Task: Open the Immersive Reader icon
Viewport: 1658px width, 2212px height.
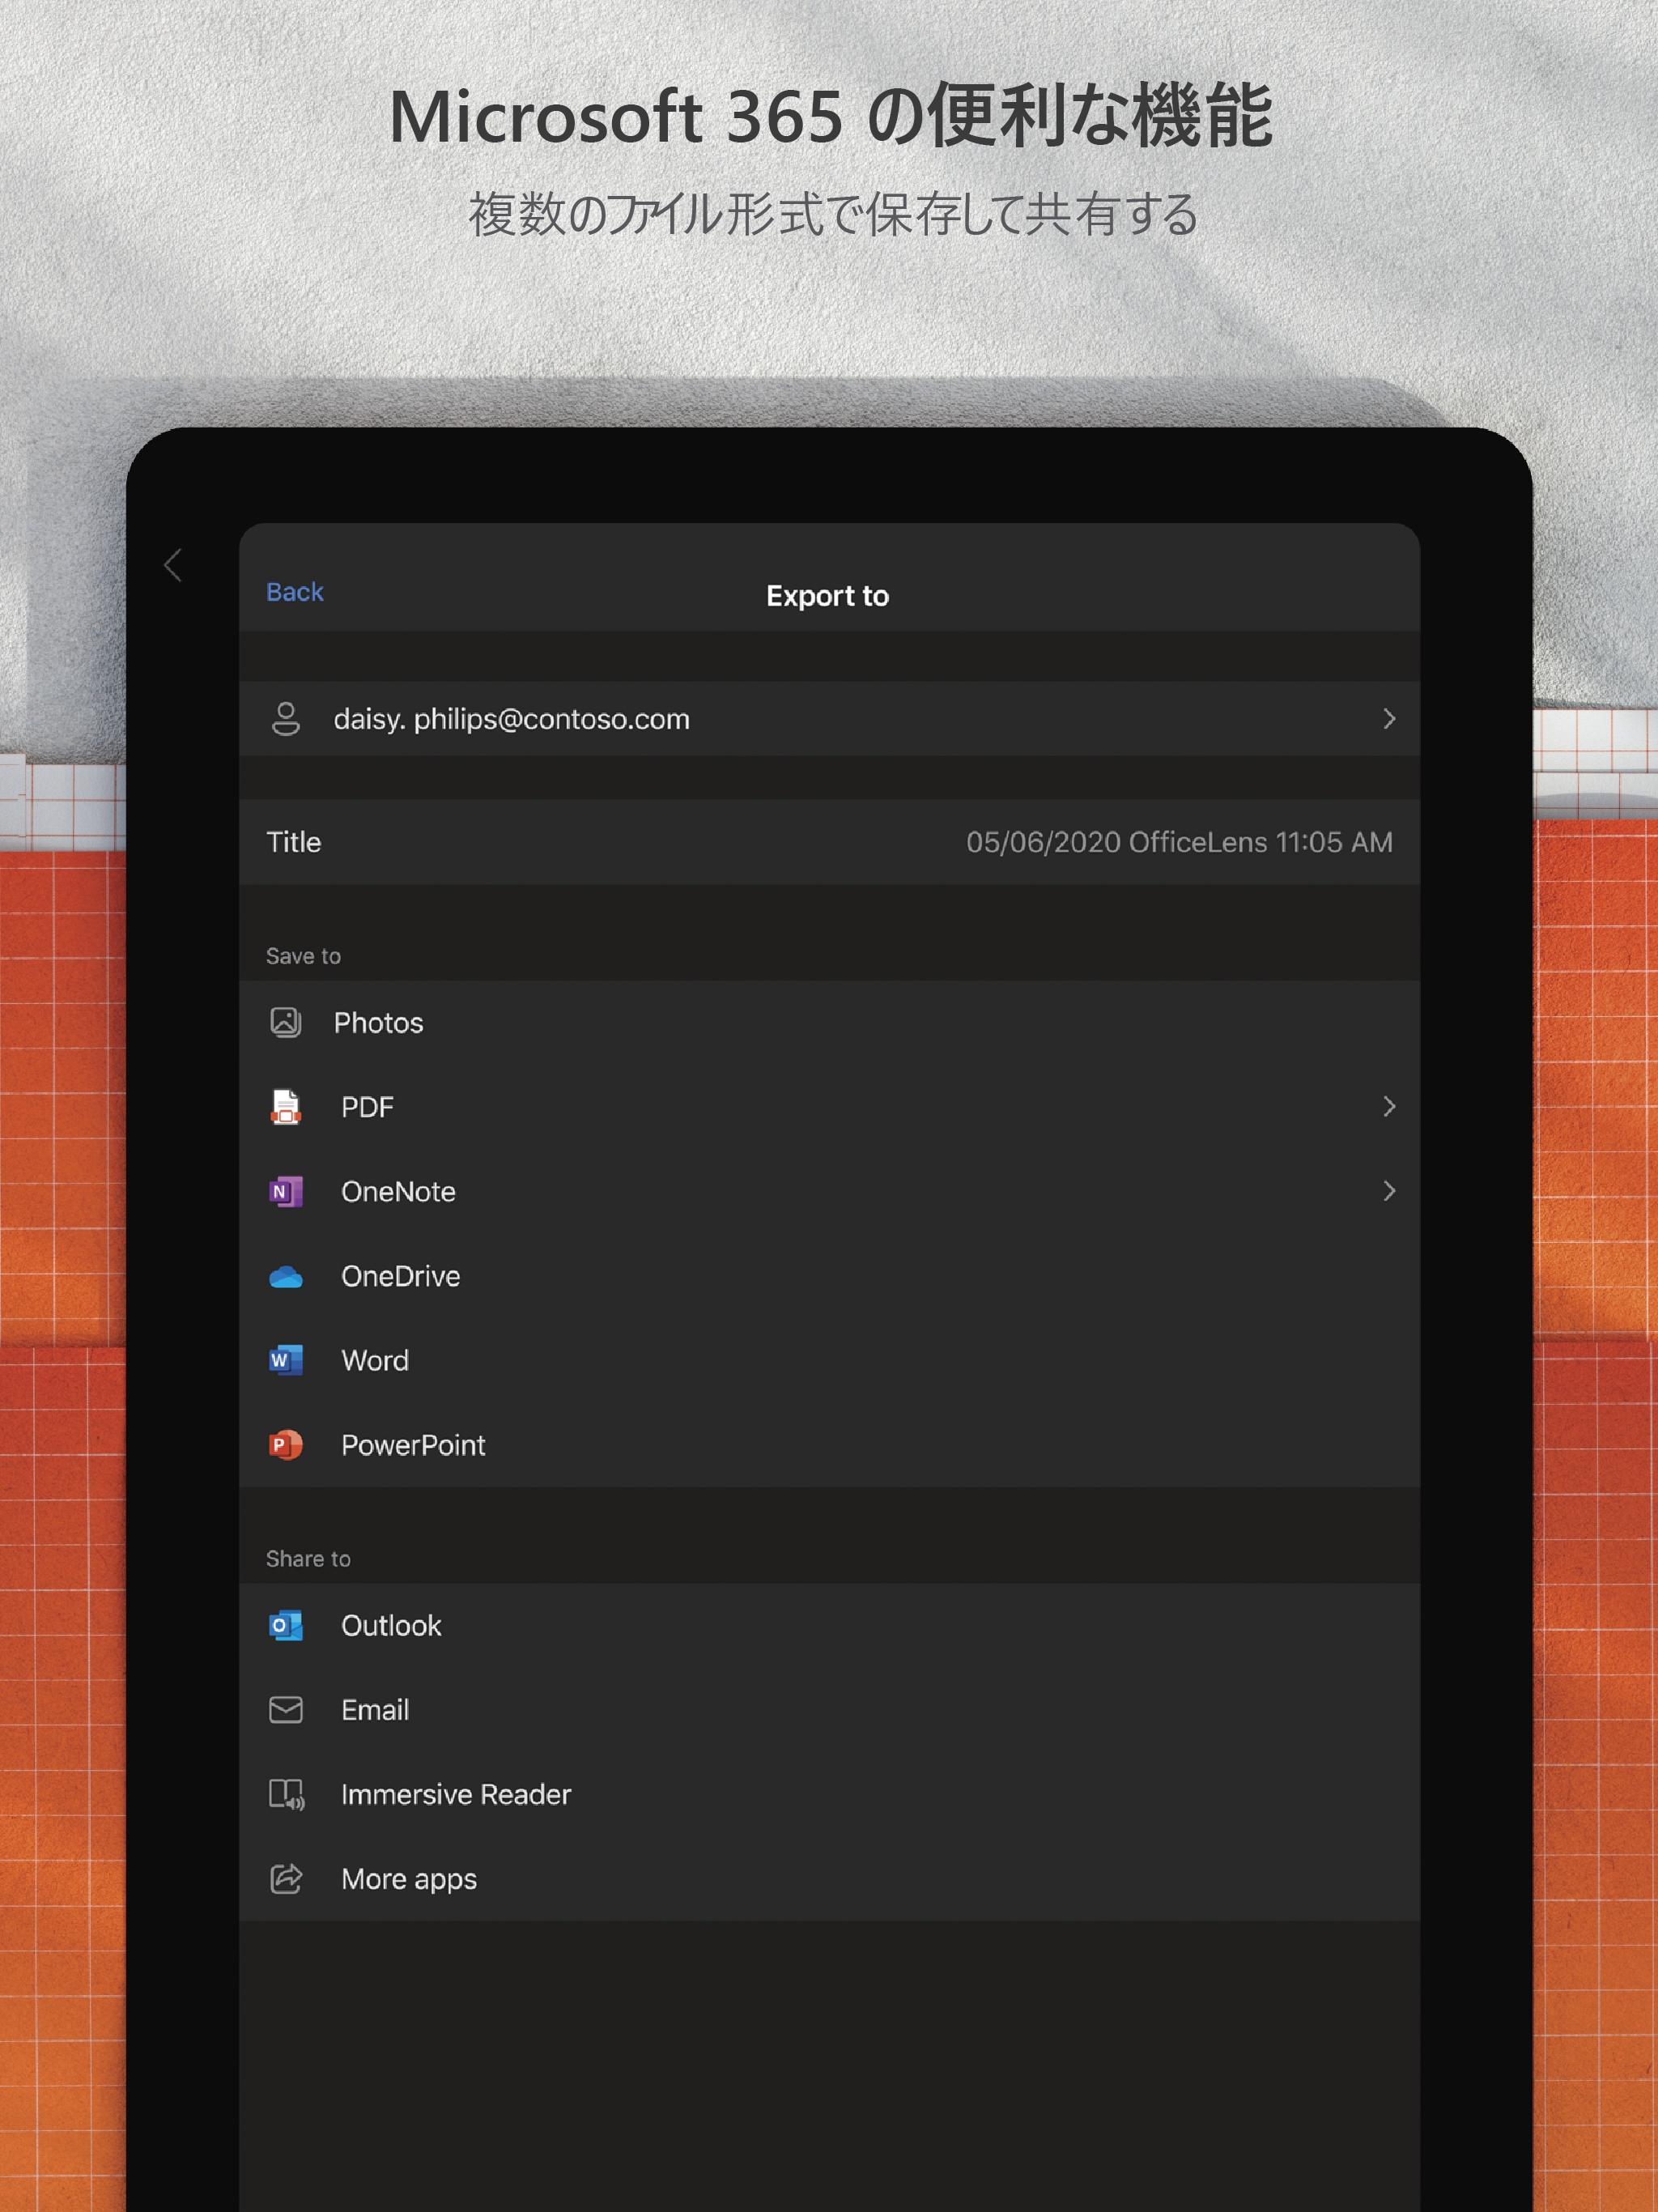Action: click(x=286, y=1794)
